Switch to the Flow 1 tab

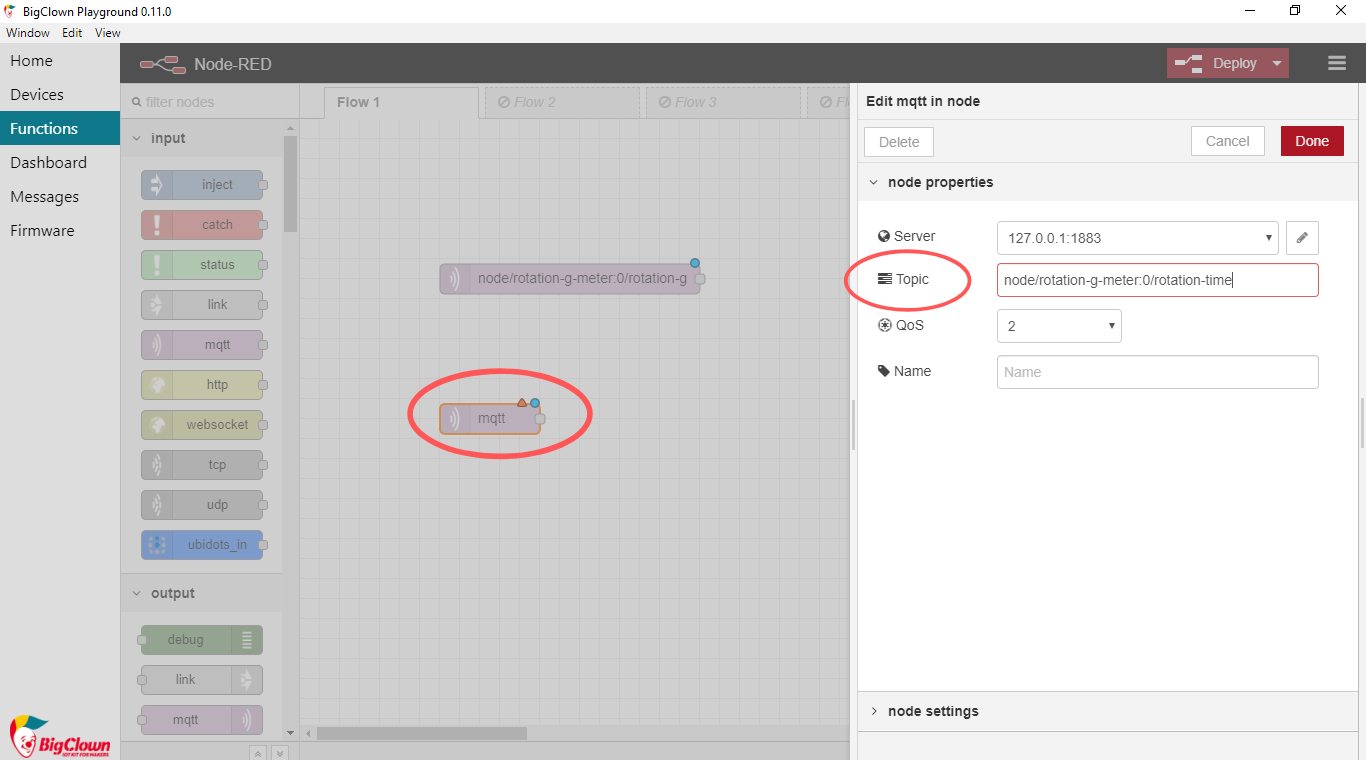pyautogui.click(x=401, y=102)
